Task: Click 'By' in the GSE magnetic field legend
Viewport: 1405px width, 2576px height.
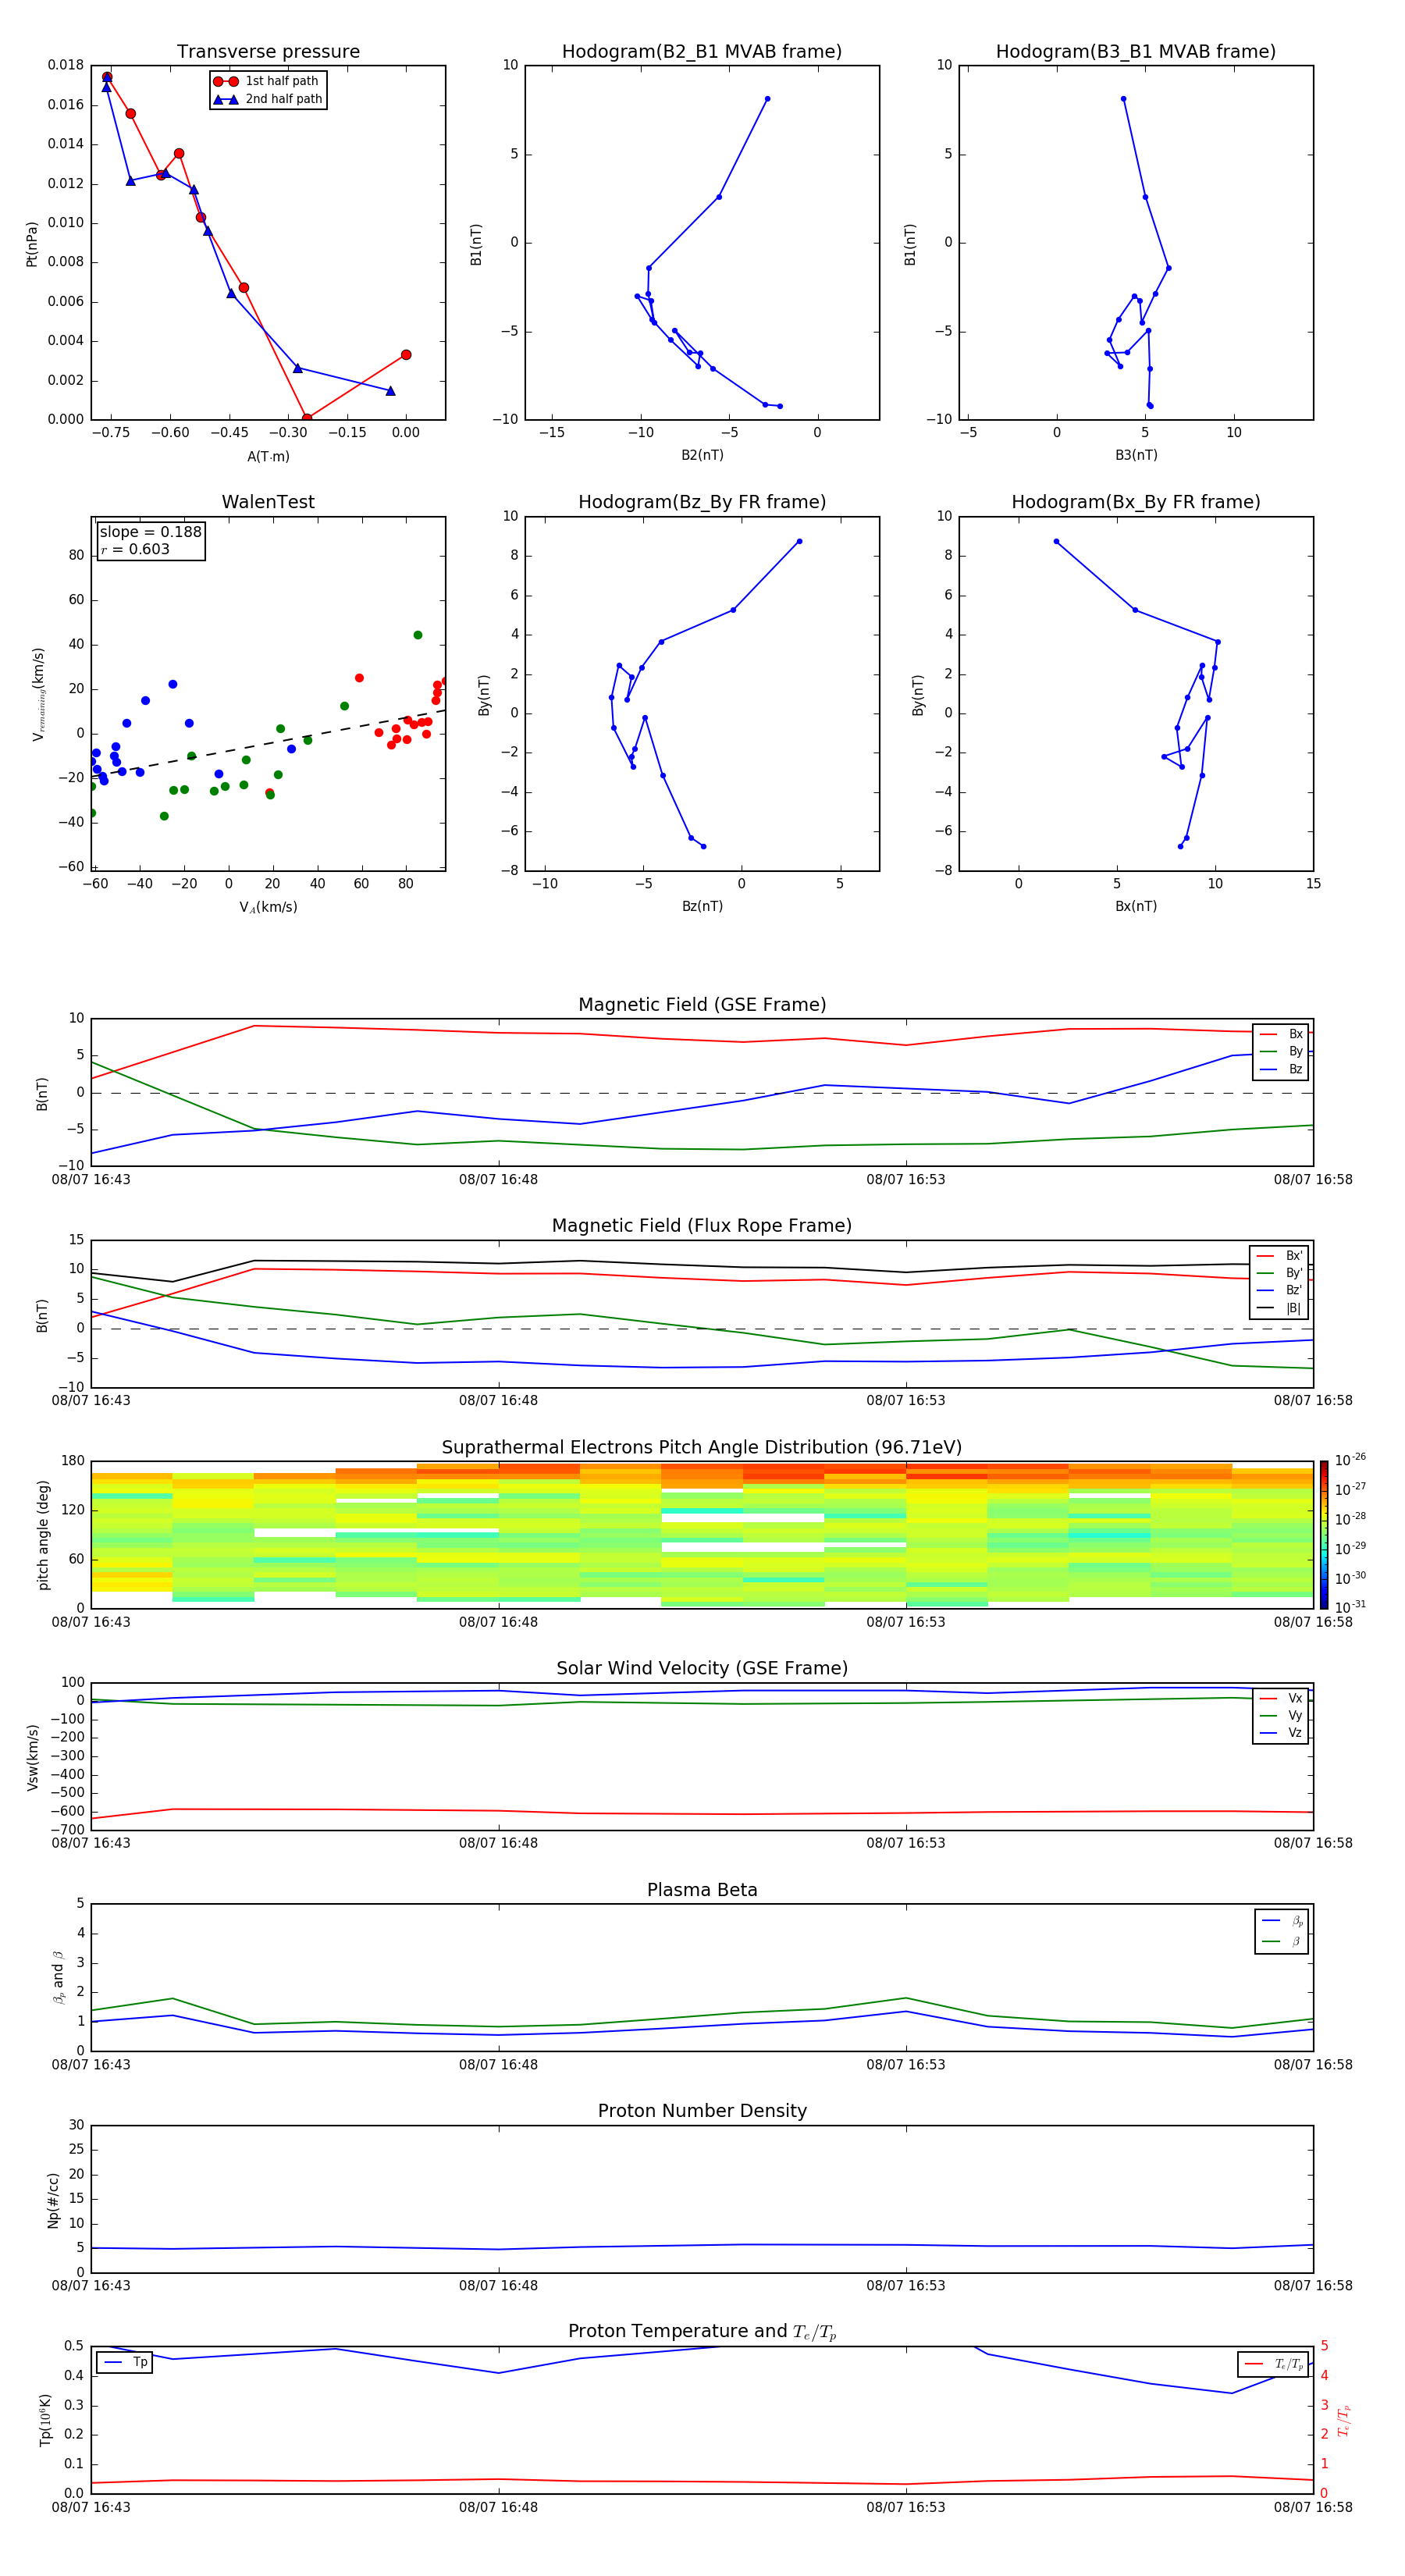Action: [1281, 1051]
